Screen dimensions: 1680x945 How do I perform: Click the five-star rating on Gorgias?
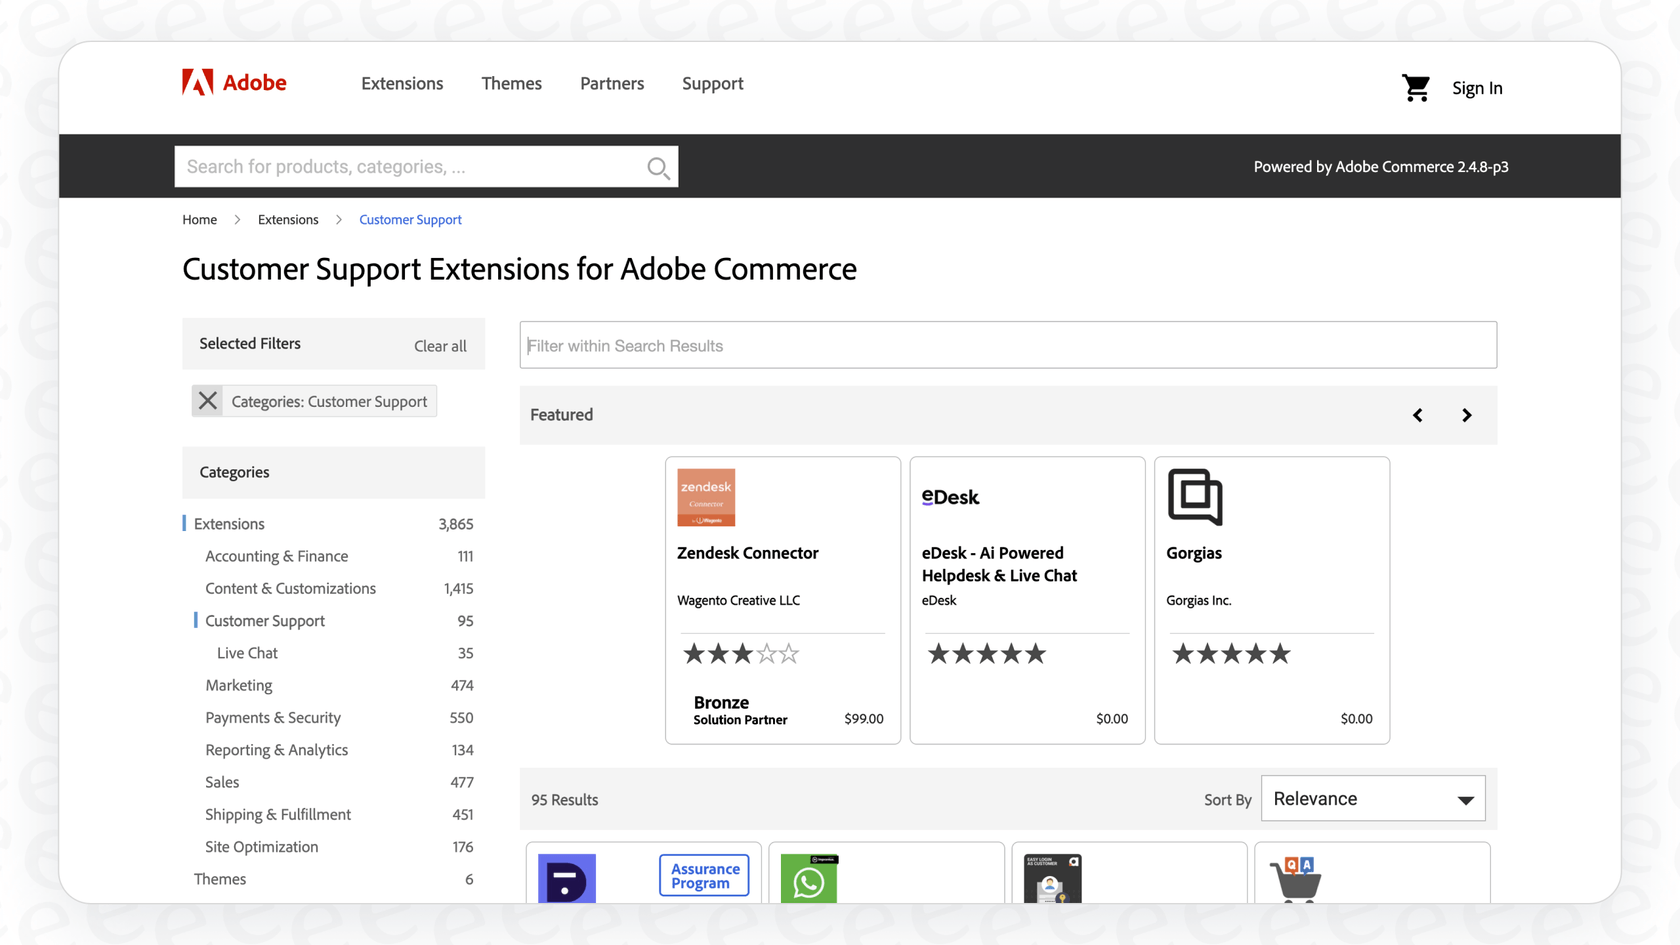click(1231, 652)
